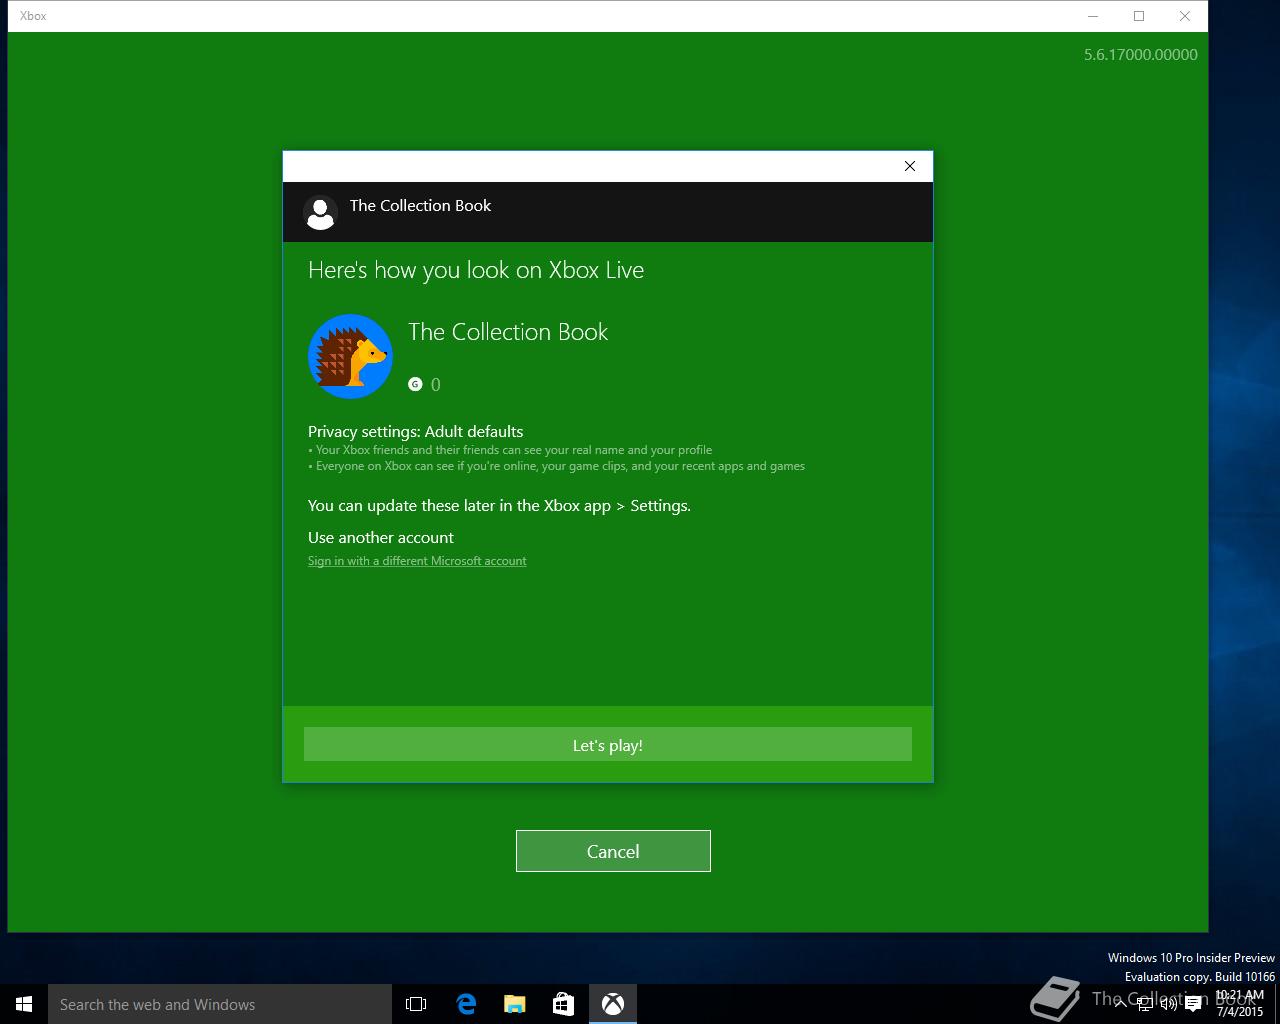The height and width of the screenshot is (1024, 1280).
Task: Click the taskbar clock showing 7/4/2015
Action: pos(1240,1004)
